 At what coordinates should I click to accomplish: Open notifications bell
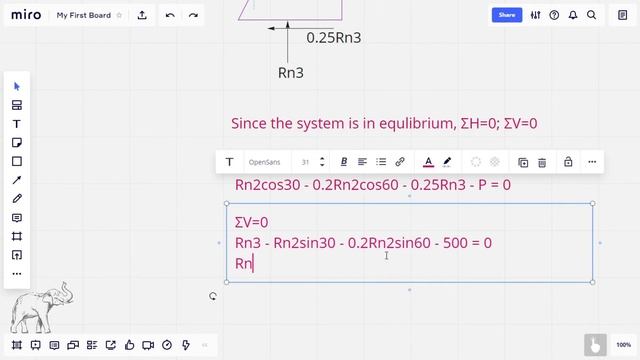[x=573, y=15]
